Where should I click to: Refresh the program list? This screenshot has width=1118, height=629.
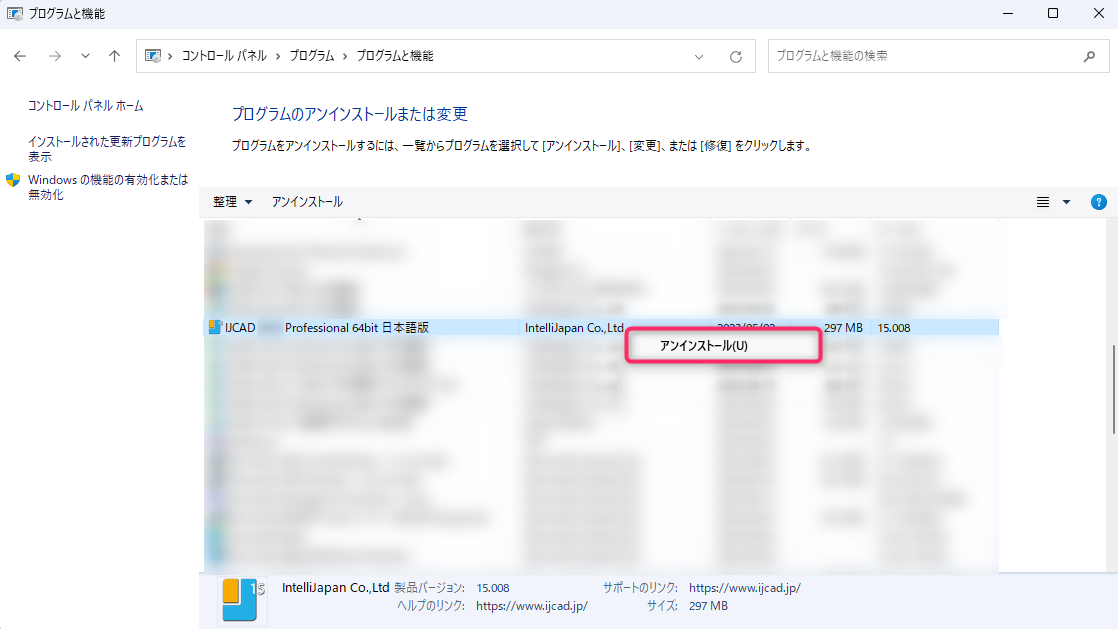click(x=736, y=56)
